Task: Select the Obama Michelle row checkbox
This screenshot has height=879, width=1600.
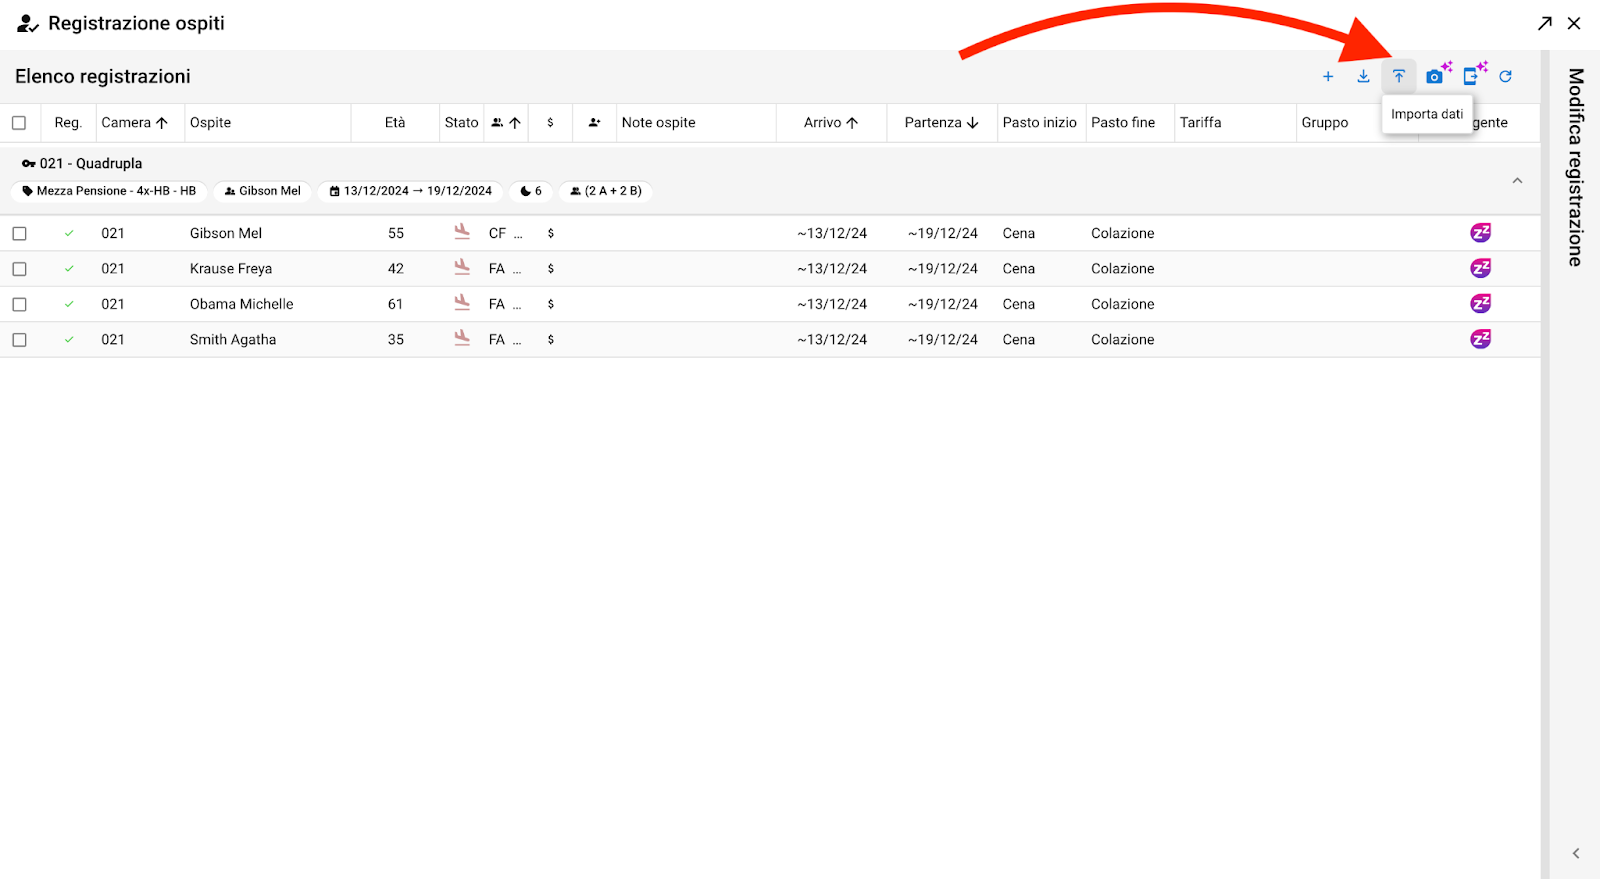Action: (x=19, y=304)
